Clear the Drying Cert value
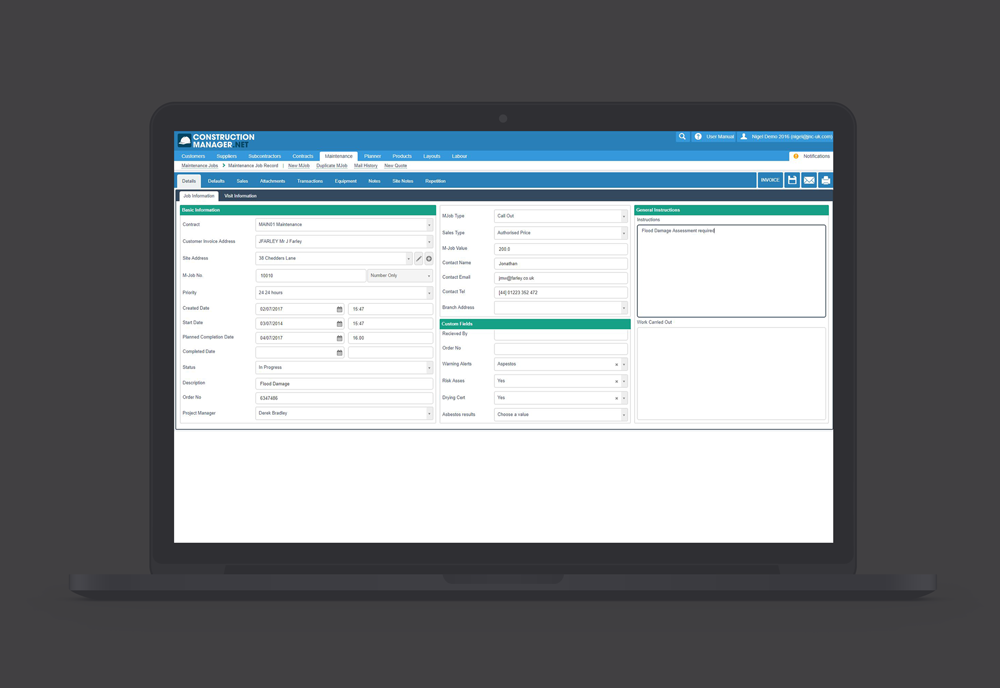The image size is (1000, 688). click(616, 398)
